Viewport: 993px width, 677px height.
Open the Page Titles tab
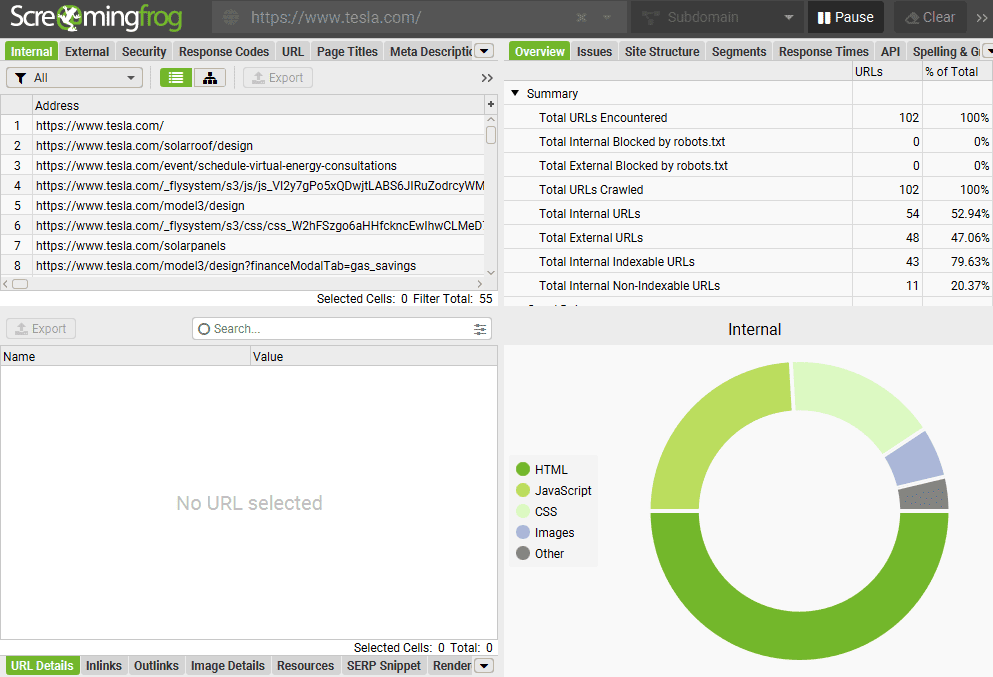(x=347, y=51)
